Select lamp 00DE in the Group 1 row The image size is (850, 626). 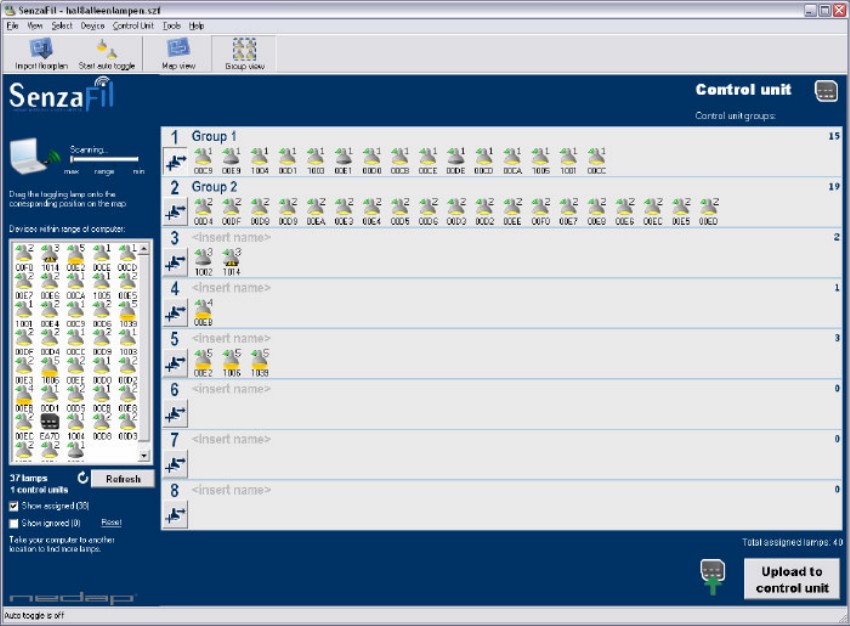tap(456, 160)
